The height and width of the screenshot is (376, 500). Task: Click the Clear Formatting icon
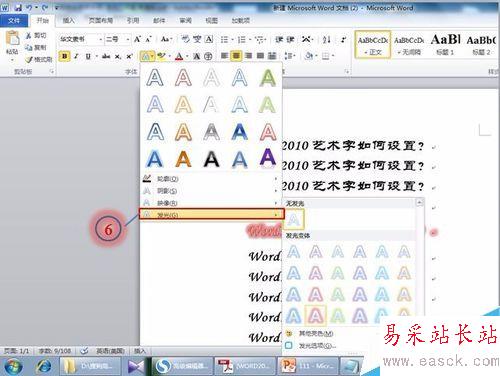(x=186, y=39)
